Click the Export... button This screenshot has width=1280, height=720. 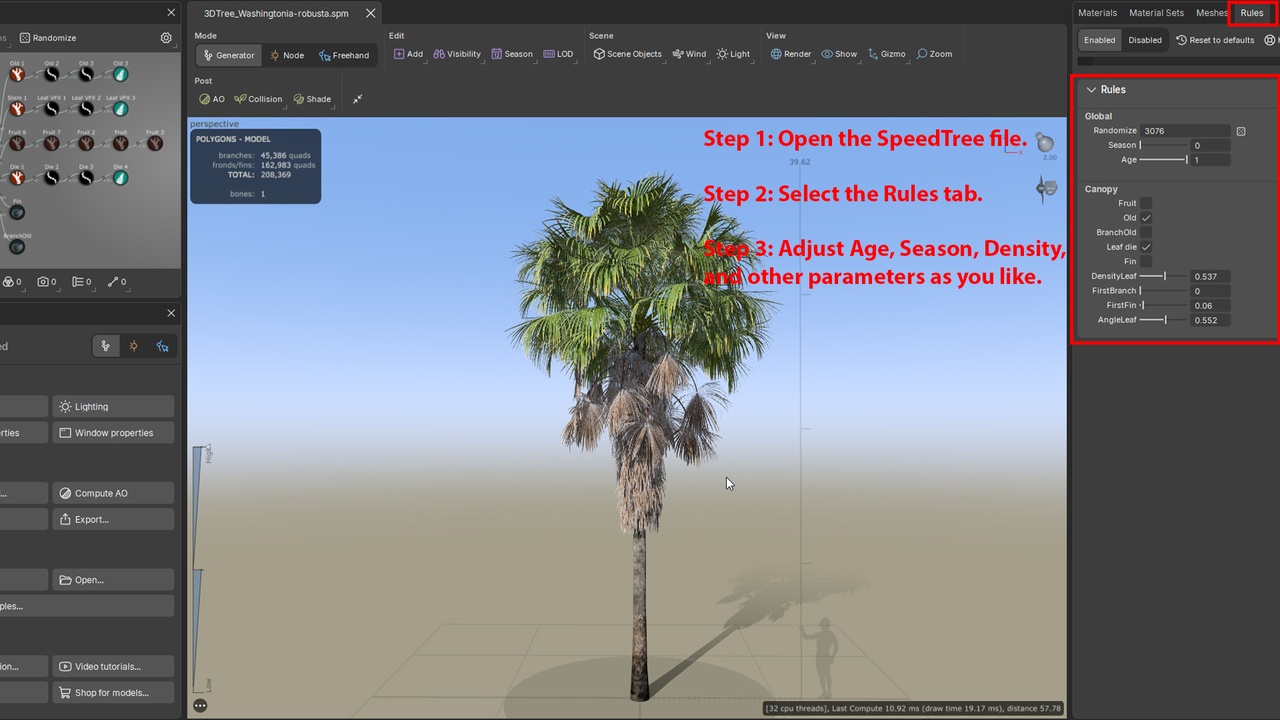(x=113, y=519)
